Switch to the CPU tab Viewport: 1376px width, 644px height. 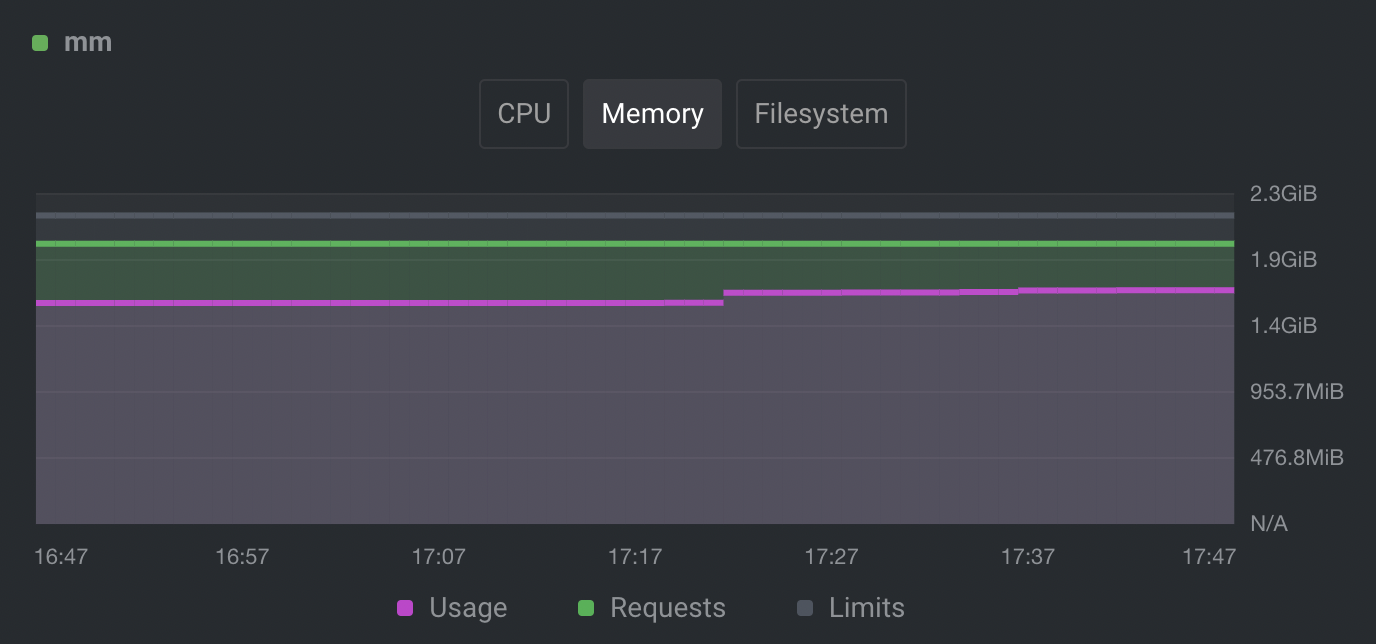point(523,113)
